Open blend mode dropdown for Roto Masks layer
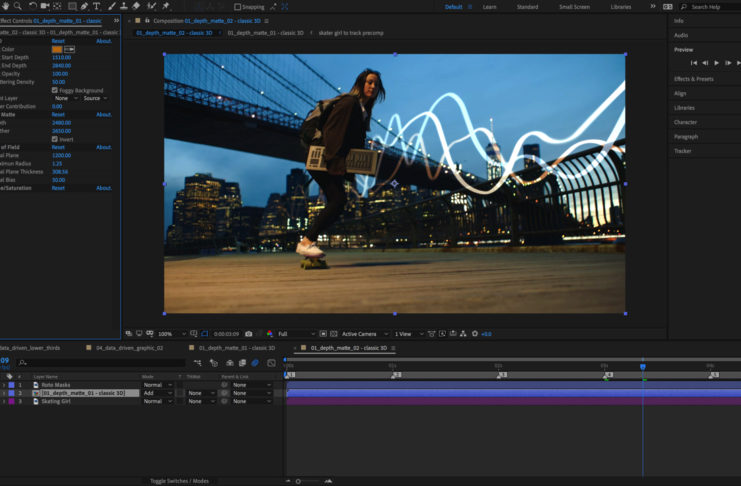The image size is (741, 486). pyautogui.click(x=155, y=385)
